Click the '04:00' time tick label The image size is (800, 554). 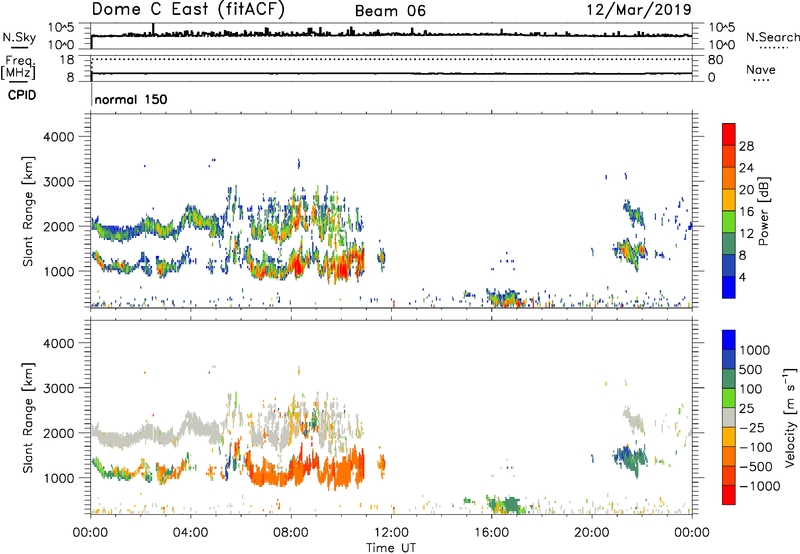(x=190, y=533)
